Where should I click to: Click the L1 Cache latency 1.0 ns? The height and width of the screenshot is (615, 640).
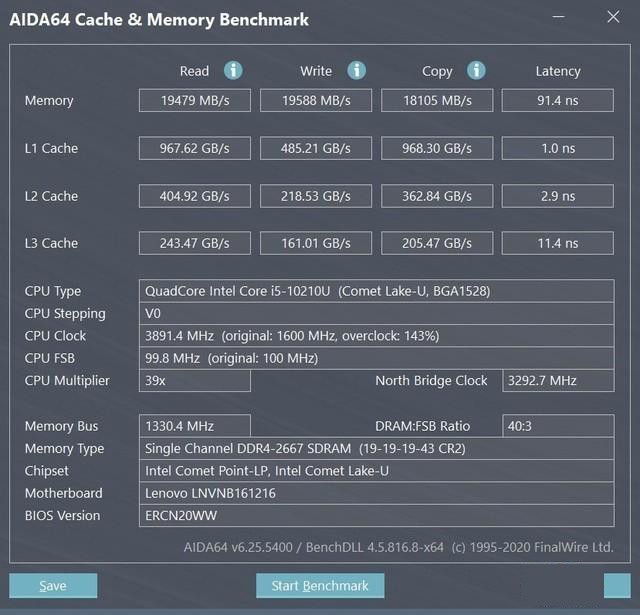(x=558, y=148)
